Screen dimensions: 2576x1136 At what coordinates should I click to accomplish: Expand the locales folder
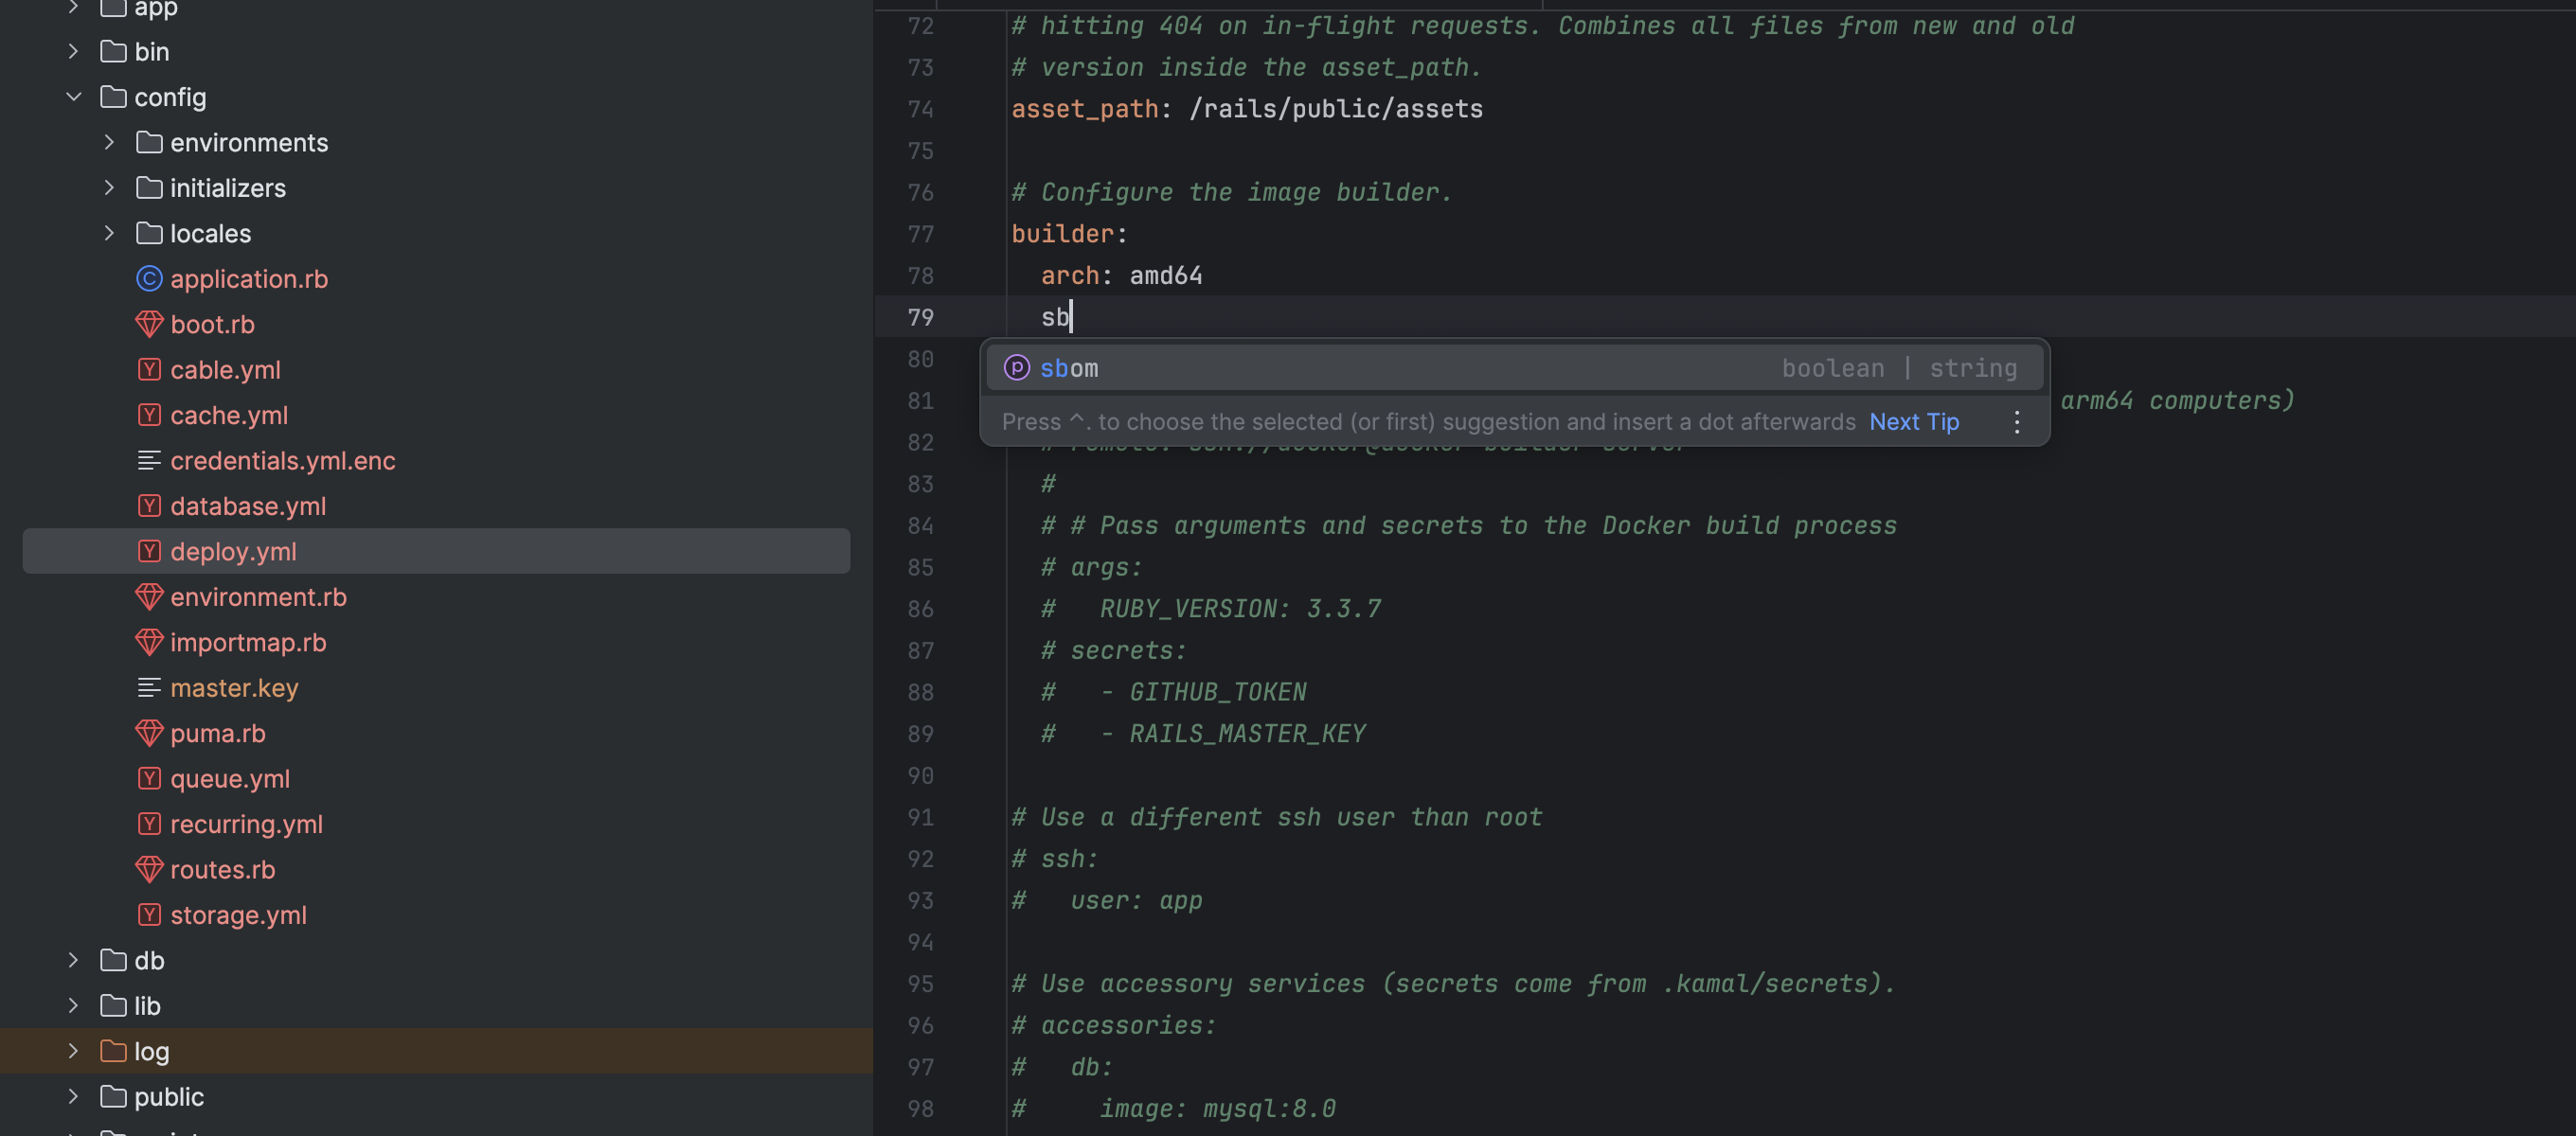(x=109, y=233)
